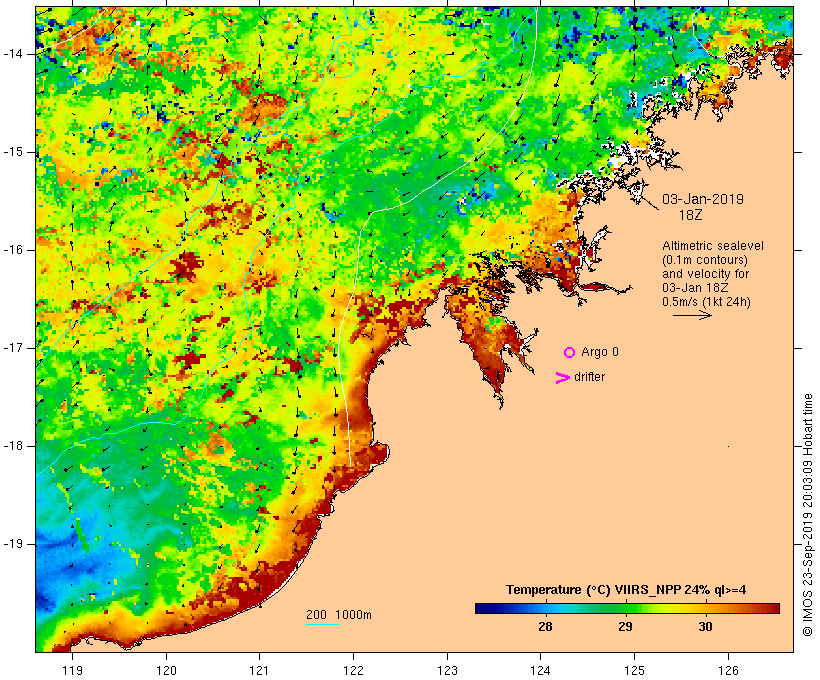Click the 'and velocity for' text
This screenshot has width=820, height=680.
(705, 274)
